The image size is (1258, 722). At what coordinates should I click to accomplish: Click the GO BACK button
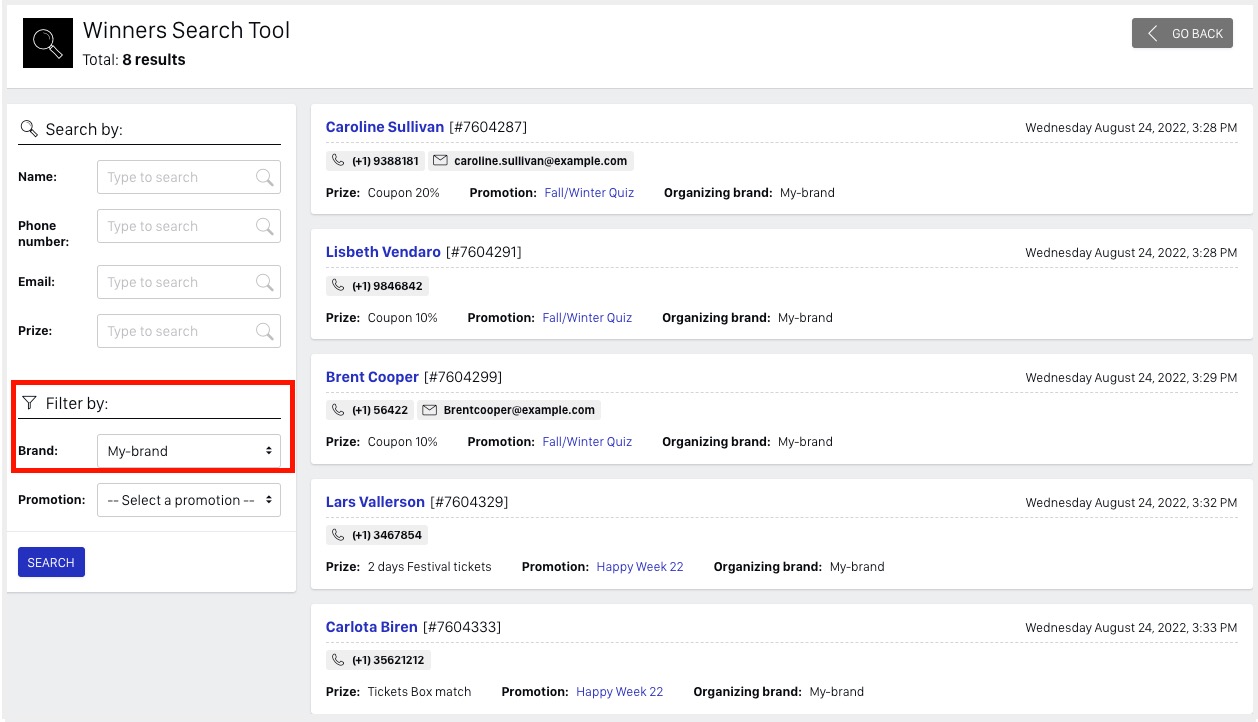tap(1182, 33)
